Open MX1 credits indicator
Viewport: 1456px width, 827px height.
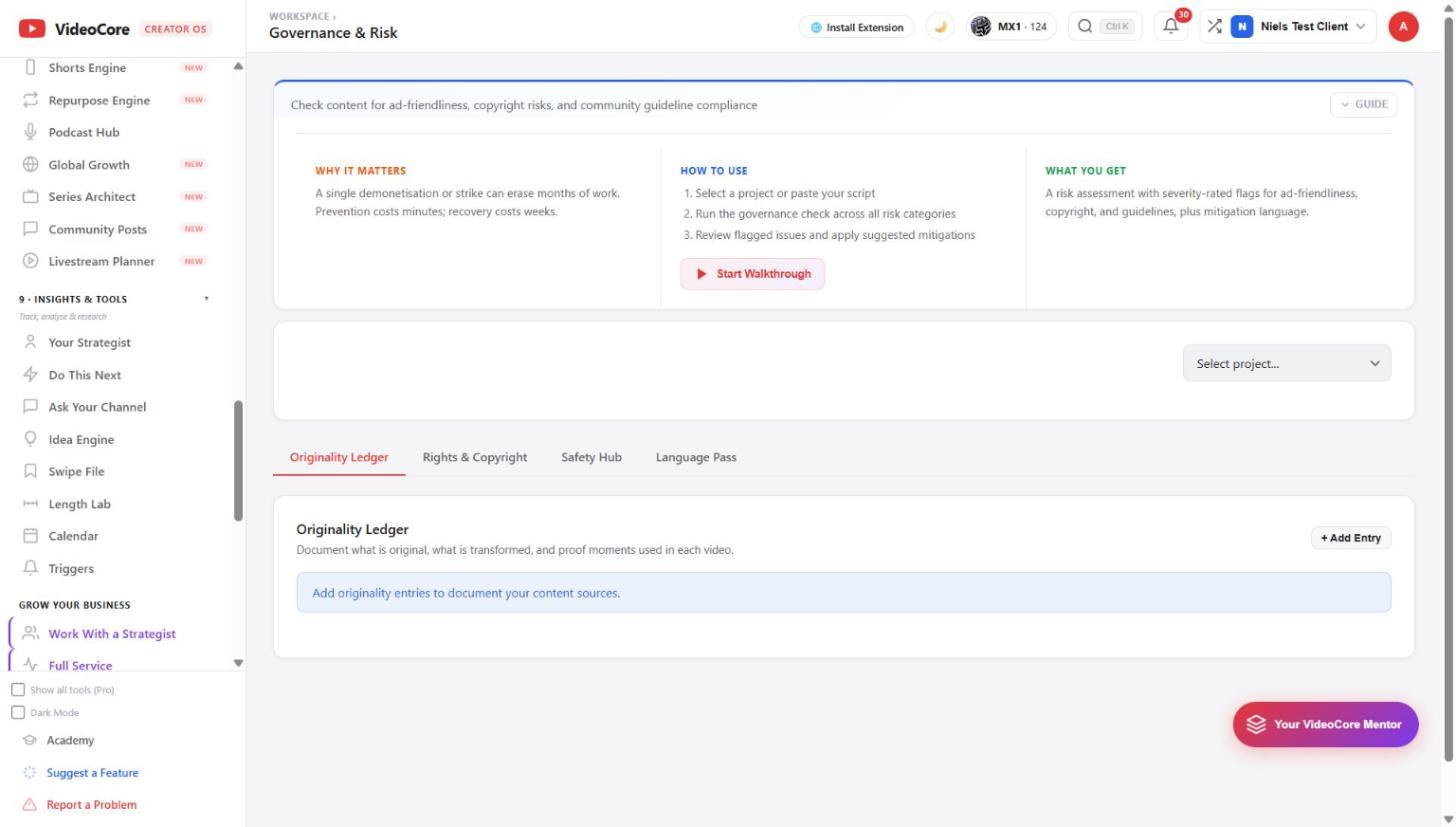coord(1011,27)
